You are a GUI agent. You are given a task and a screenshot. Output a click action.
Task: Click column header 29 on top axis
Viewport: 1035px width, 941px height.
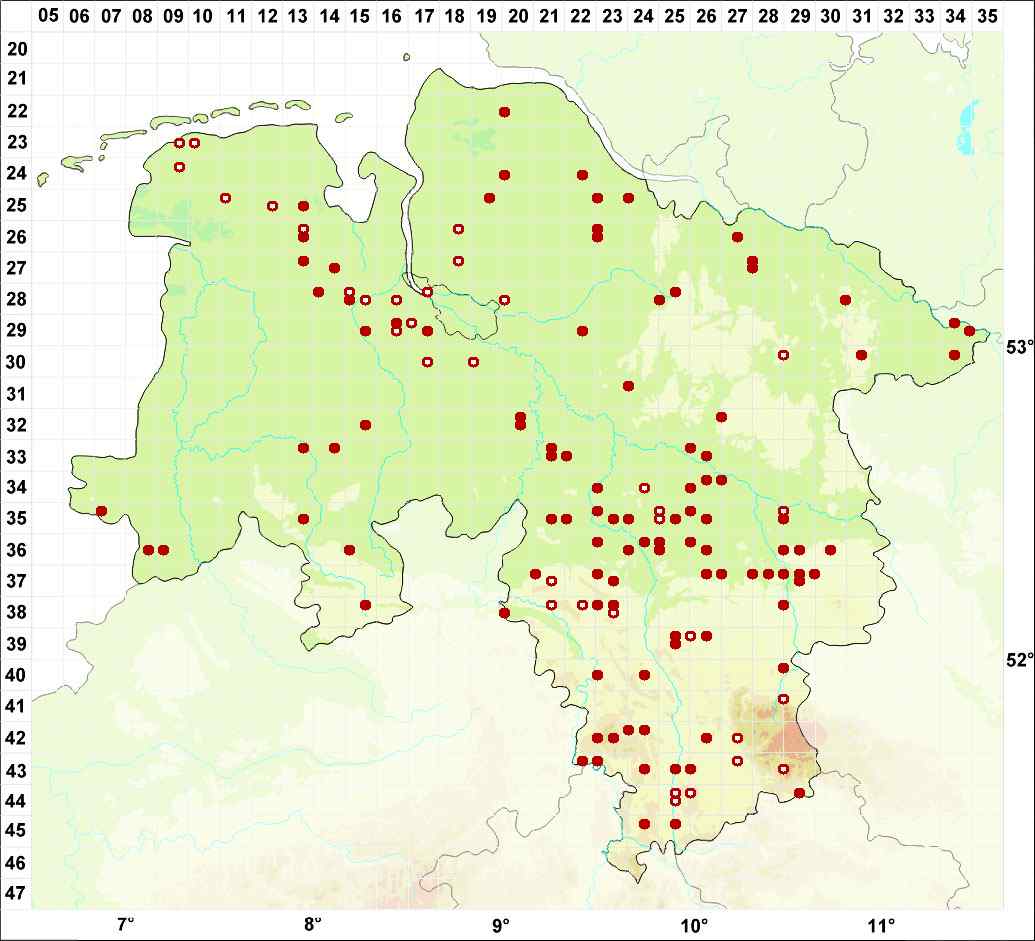point(800,15)
